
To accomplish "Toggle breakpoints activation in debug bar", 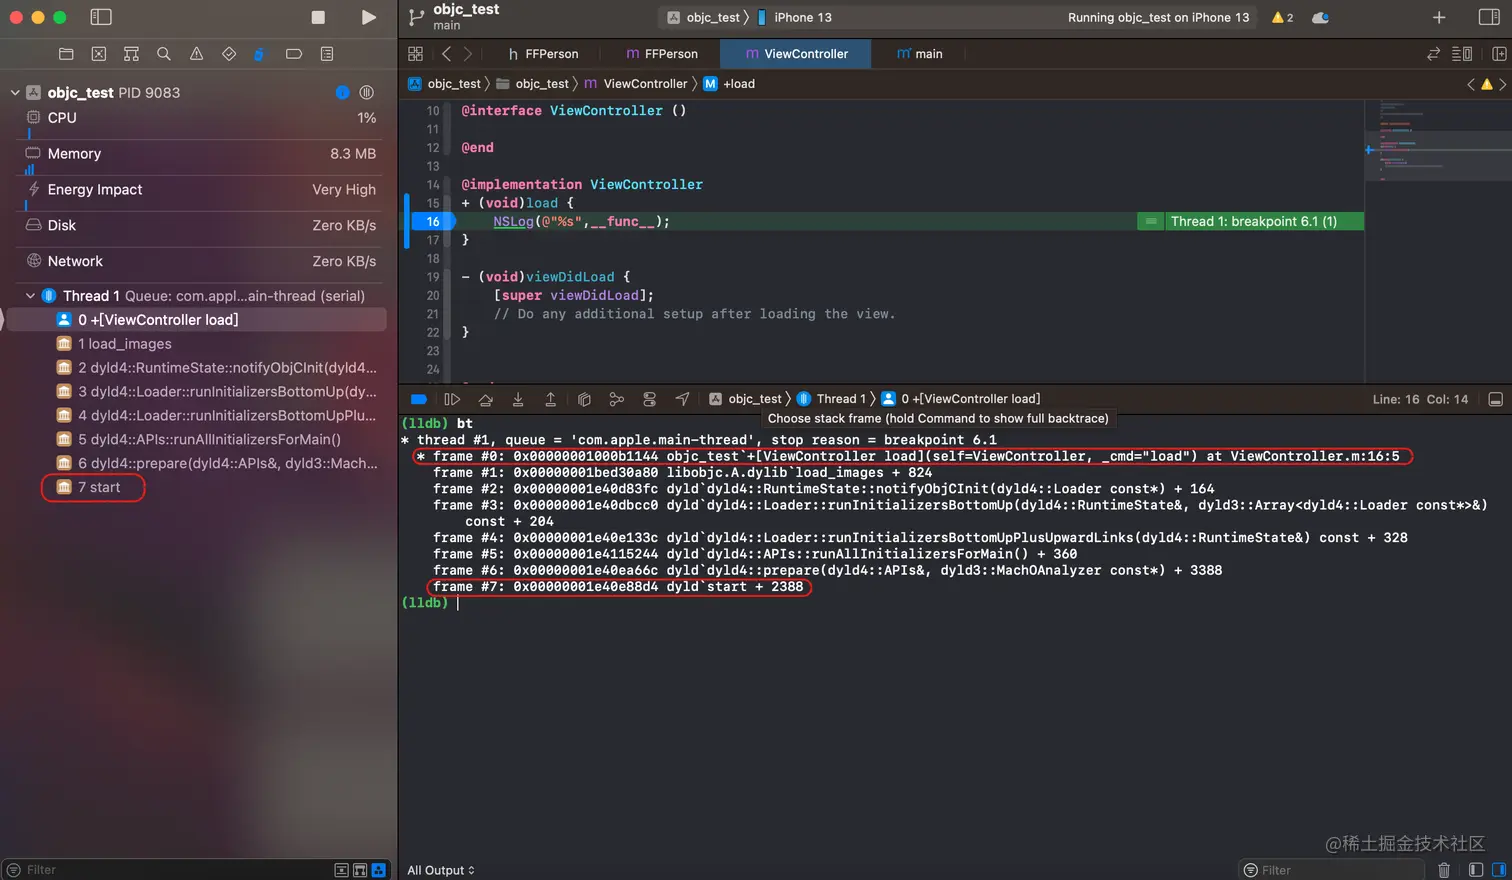I will (x=419, y=399).
